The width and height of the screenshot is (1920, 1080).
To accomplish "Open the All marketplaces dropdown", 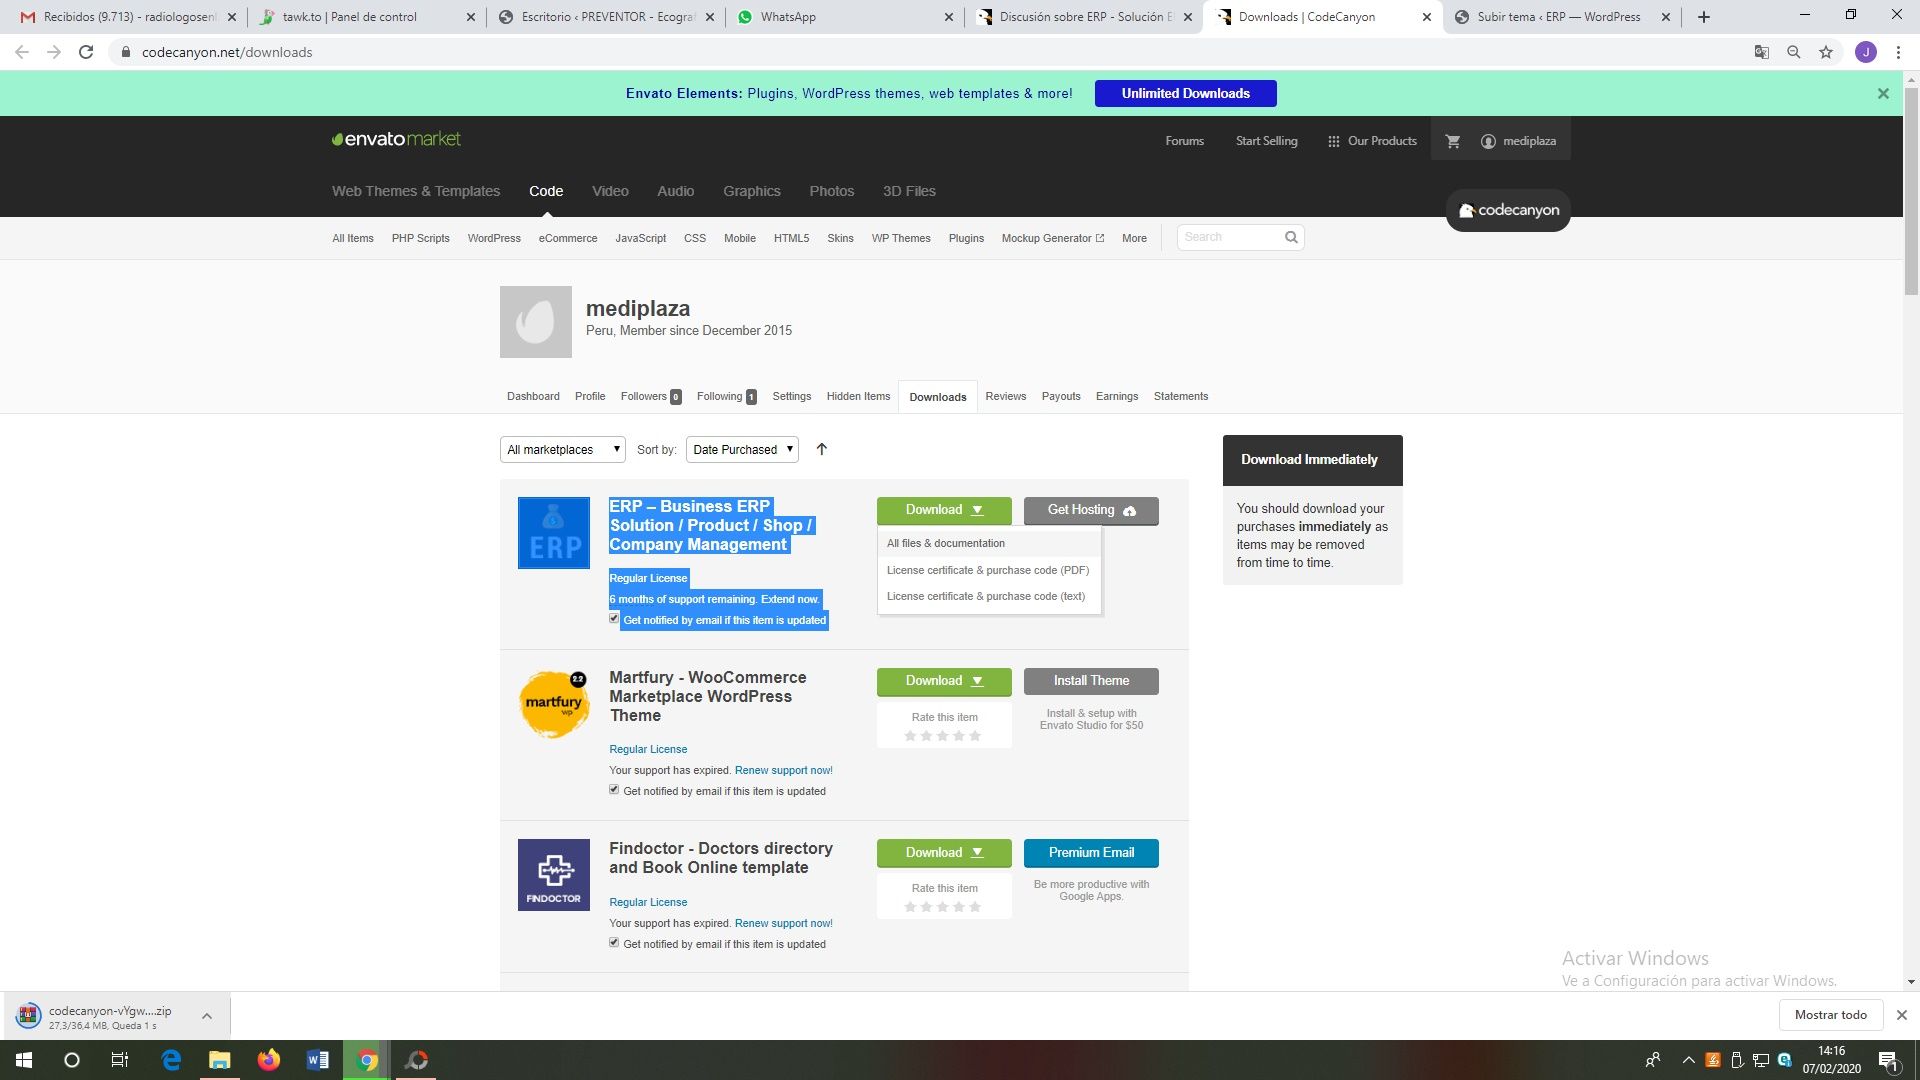I will coord(563,450).
